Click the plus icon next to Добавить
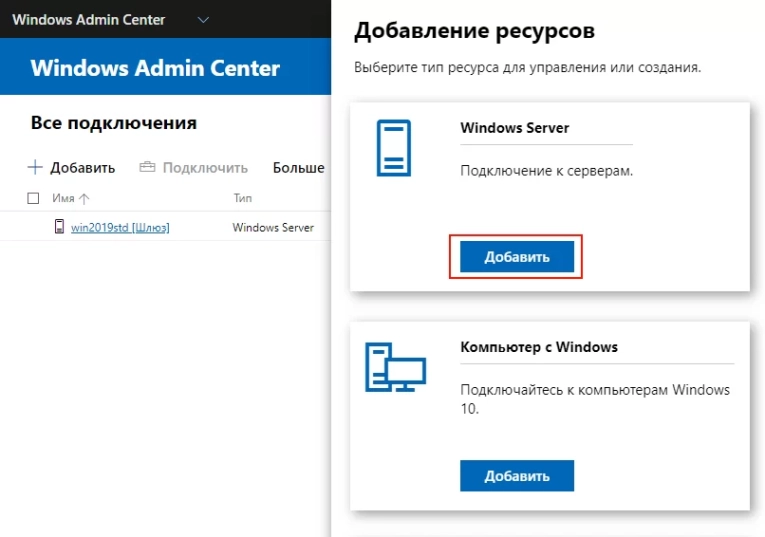The height and width of the screenshot is (537, 765). click(x=35, y=167)
